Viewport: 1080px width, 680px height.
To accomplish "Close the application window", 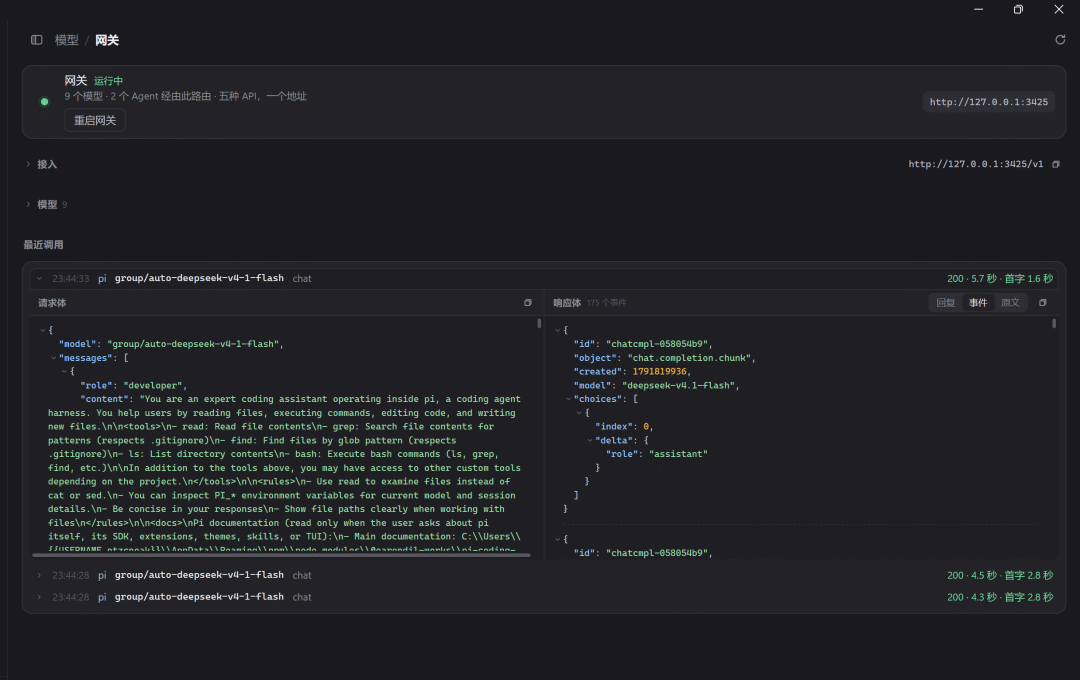I will (x=1059, y=10).
